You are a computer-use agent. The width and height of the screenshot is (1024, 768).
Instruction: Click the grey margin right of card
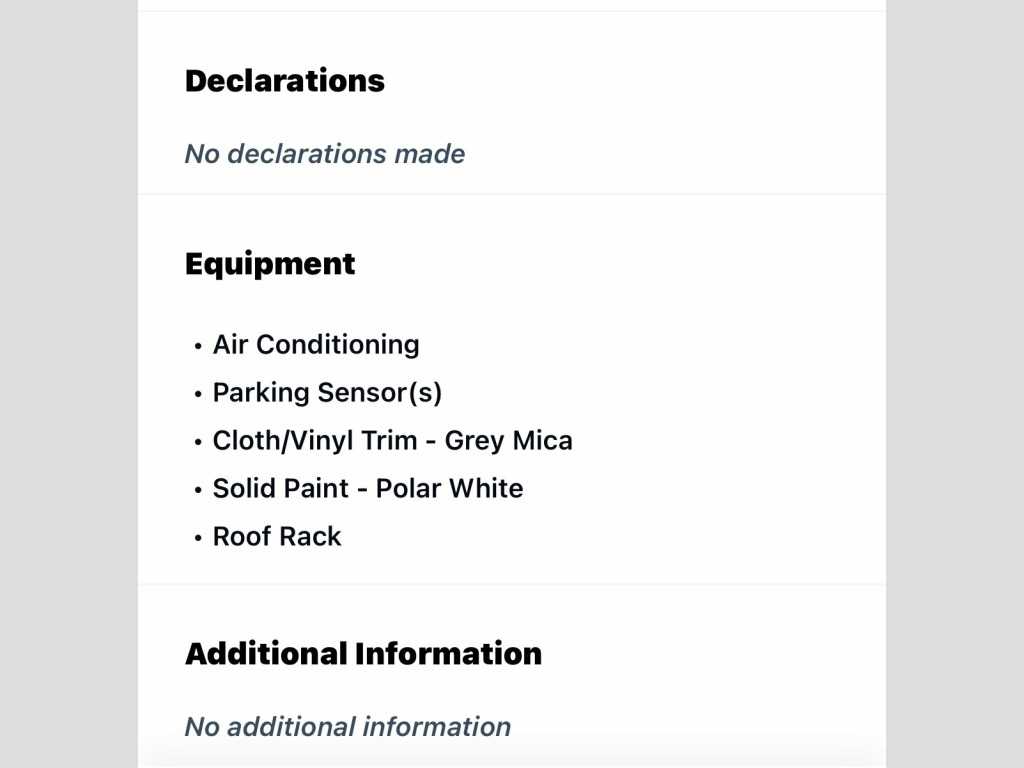click(x=955, y=384)
